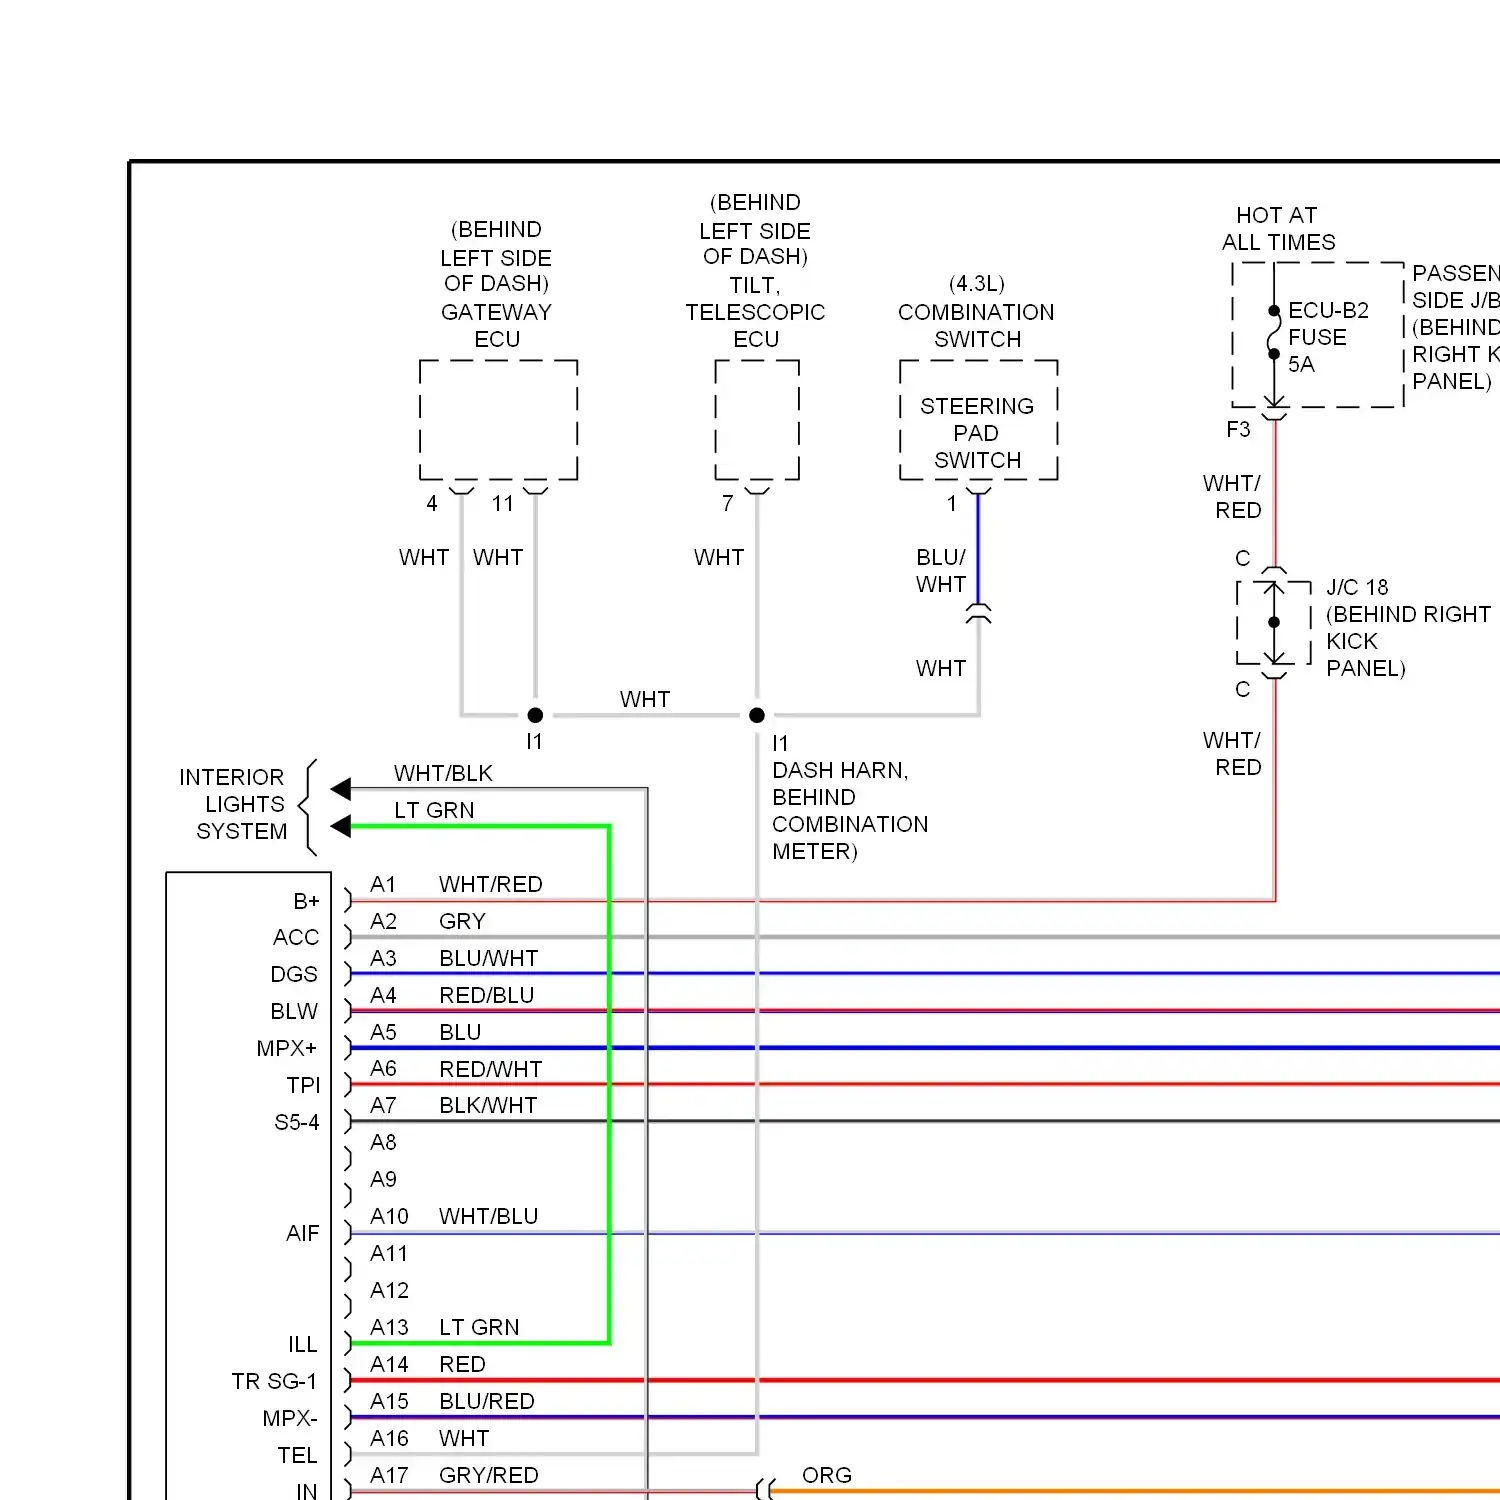Click the A3 BLU/WHT pin label
This screenshot has height=1500, width=1500.
(x=454, y=958)
